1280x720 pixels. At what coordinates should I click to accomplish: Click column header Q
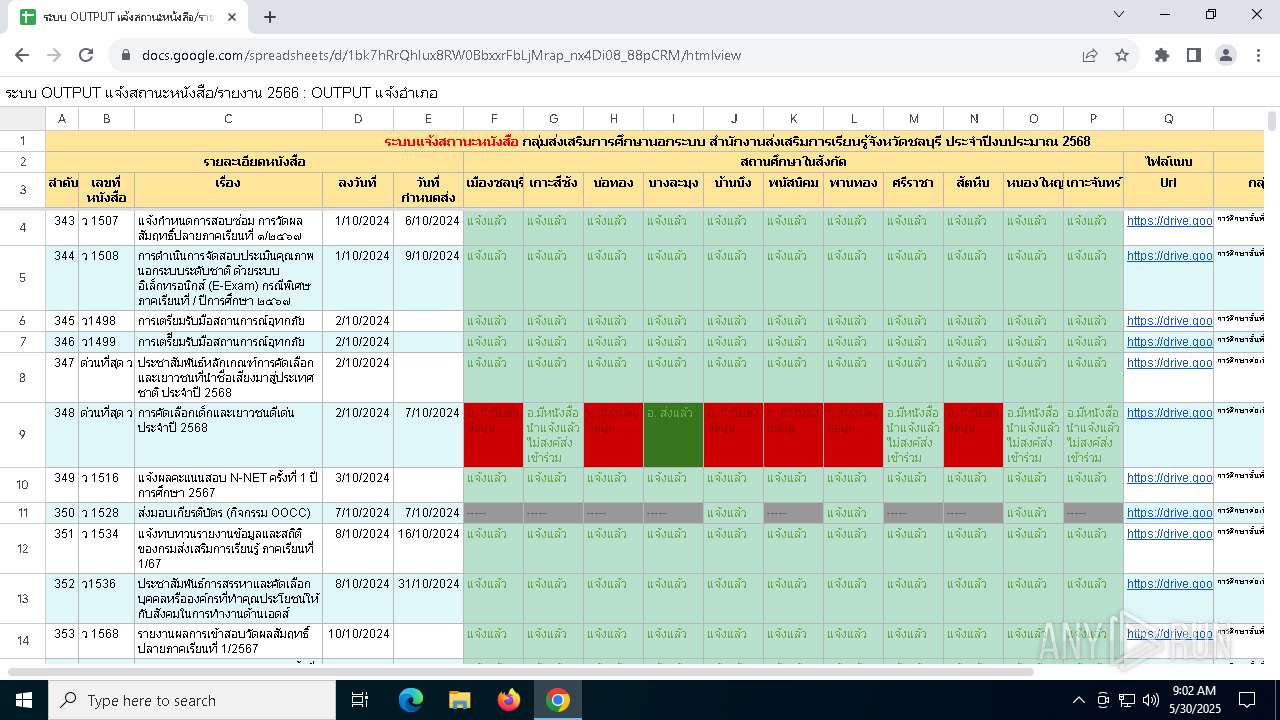pos(1168,119)
